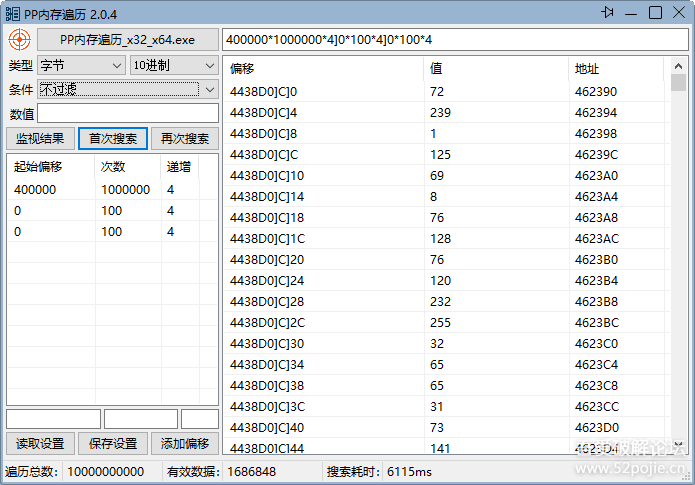695x485 pixels.
Task: Select result row 4438D0]C]8
Action: tap(447, 133)
